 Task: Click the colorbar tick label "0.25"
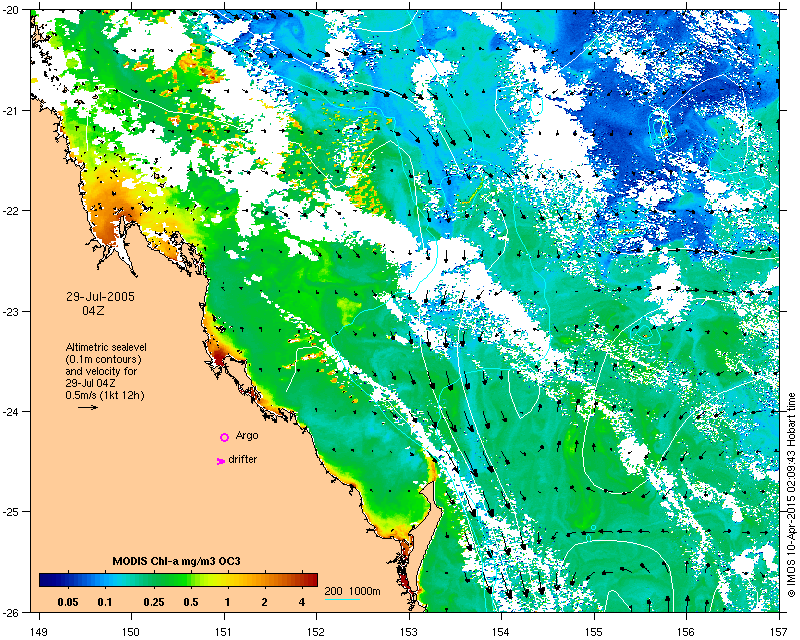tap(154, 602)
